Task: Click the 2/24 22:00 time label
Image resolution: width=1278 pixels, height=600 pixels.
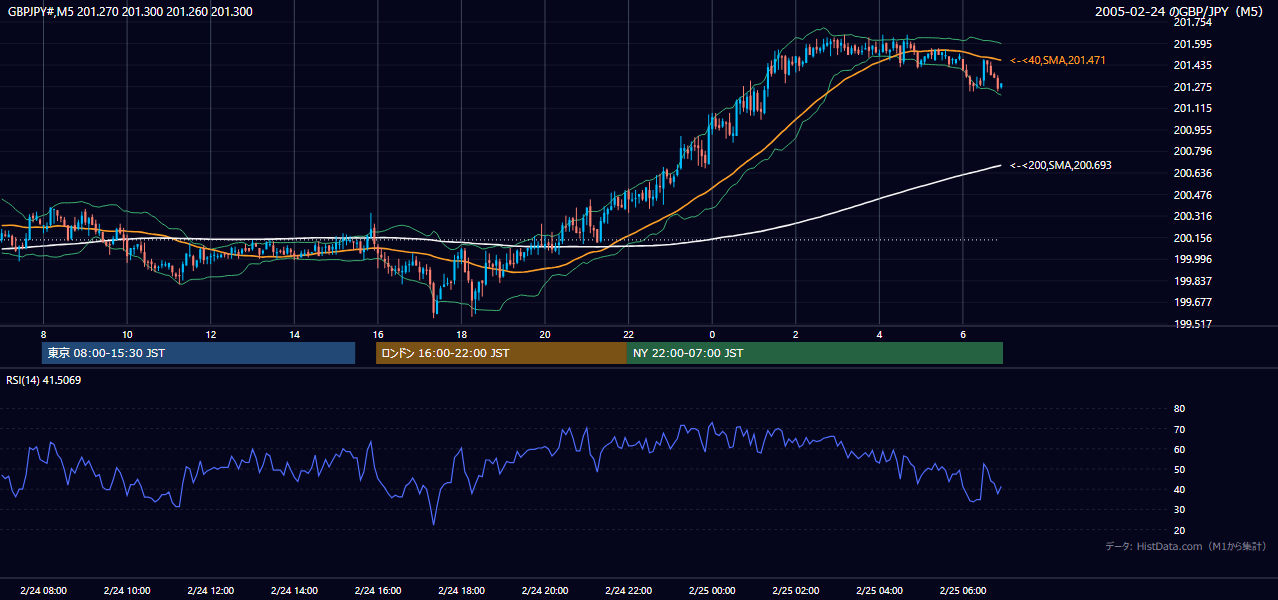Action: 628,590
